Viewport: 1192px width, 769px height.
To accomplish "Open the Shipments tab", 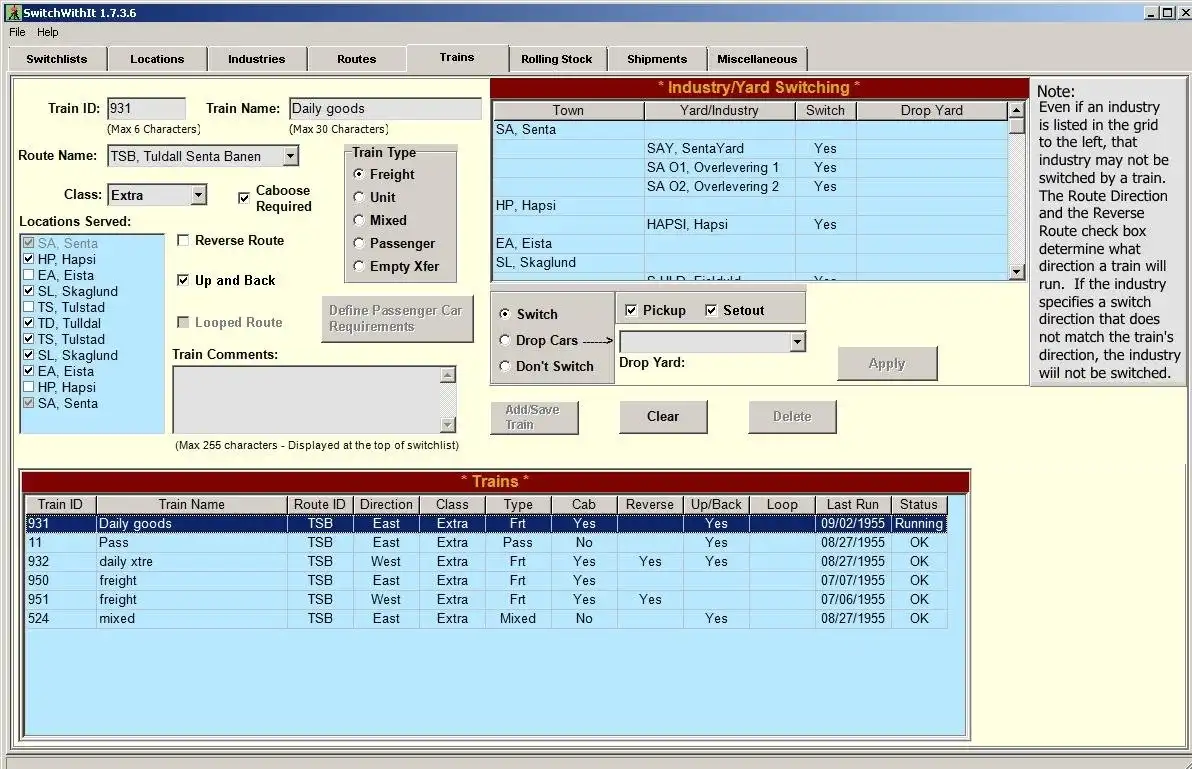I will (656, 58).
